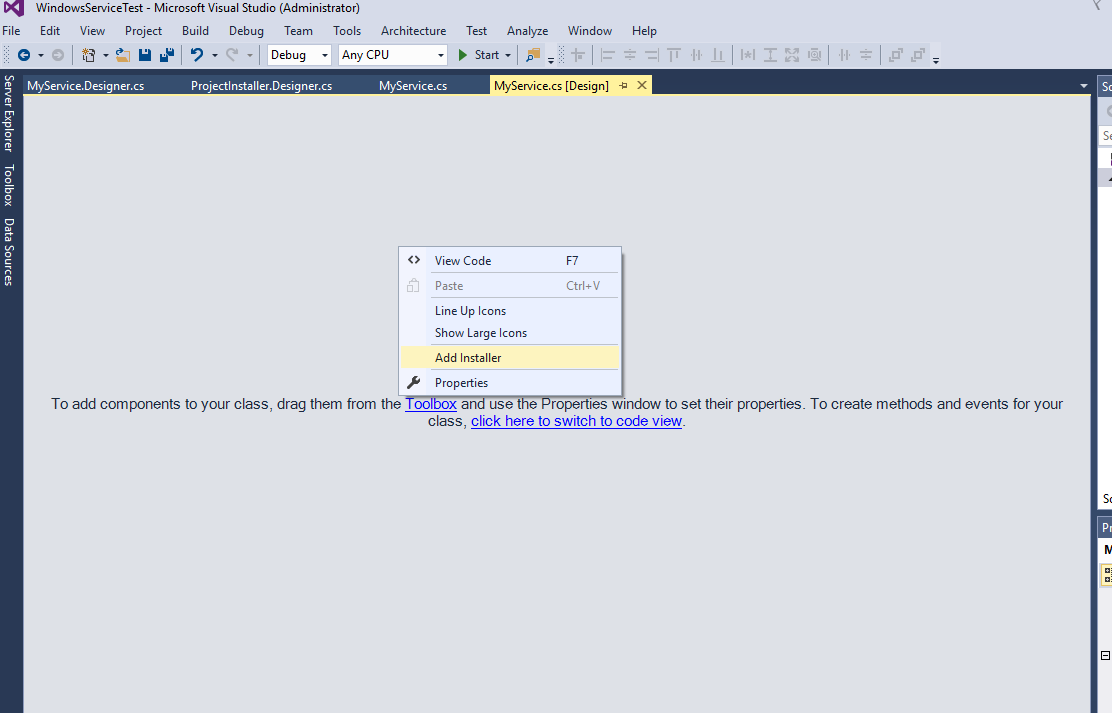This screenshot has height=717, width=1119.
Task: Click the green Start debugging button
Action: (478, 55)
